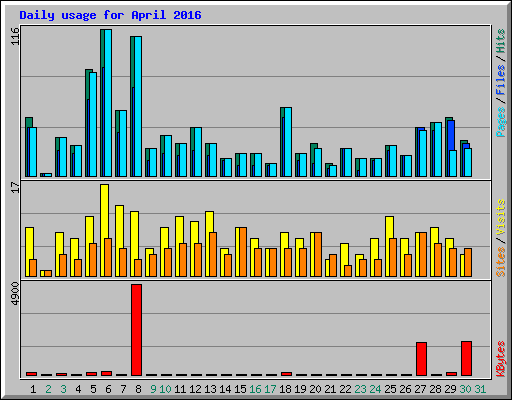512x400 pixels.
Task: Click the red KBytes bar for day 27
Action: coord(421,359)
